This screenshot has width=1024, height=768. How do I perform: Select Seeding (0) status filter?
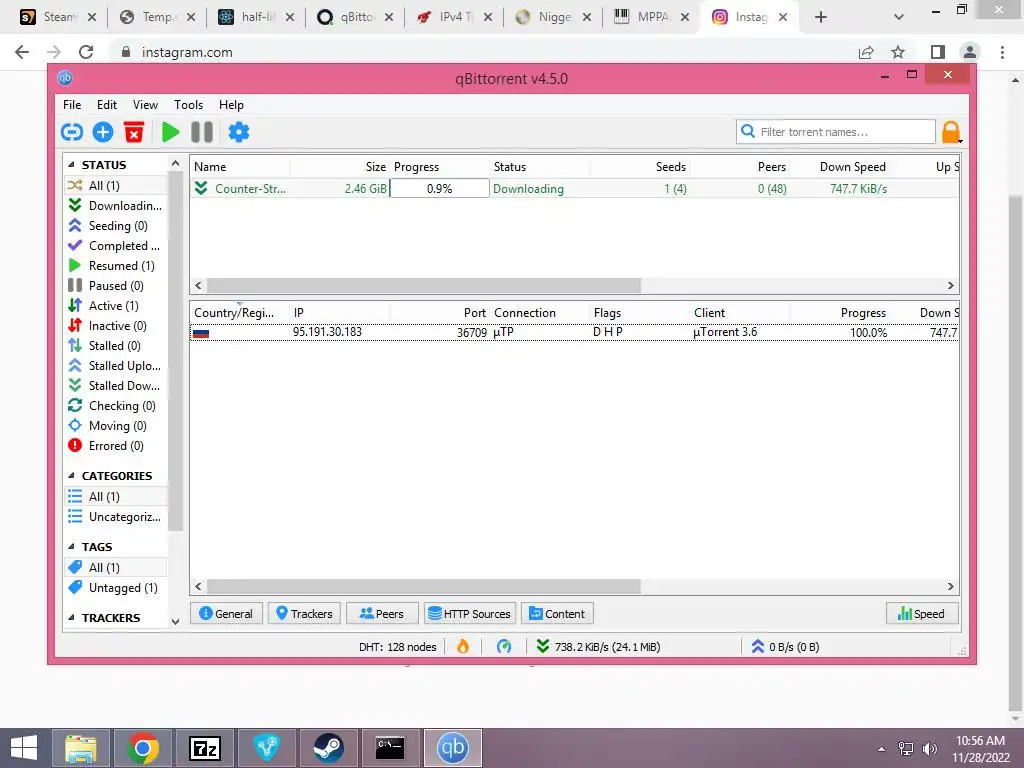pos(116,225)
